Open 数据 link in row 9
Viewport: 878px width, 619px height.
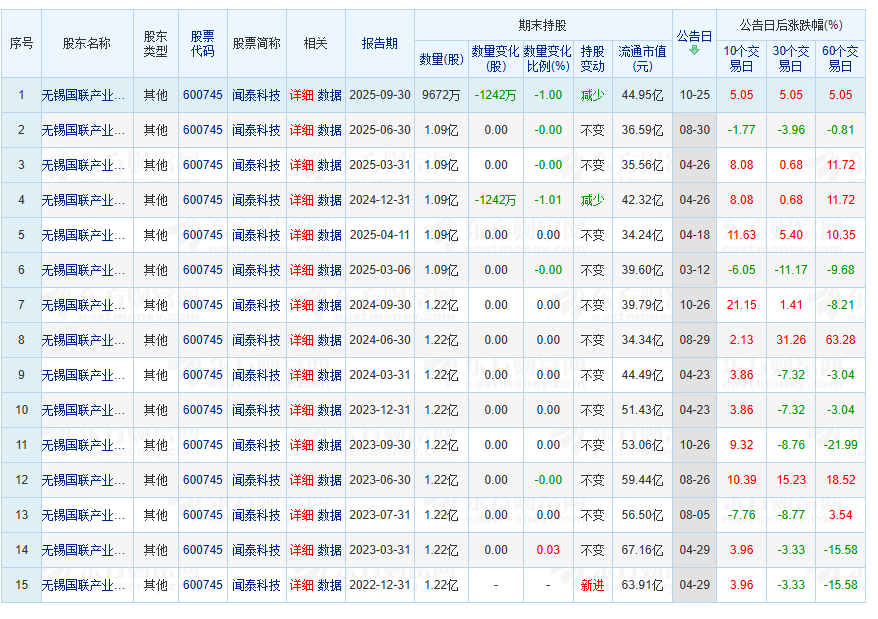click(x=329, y=375)
